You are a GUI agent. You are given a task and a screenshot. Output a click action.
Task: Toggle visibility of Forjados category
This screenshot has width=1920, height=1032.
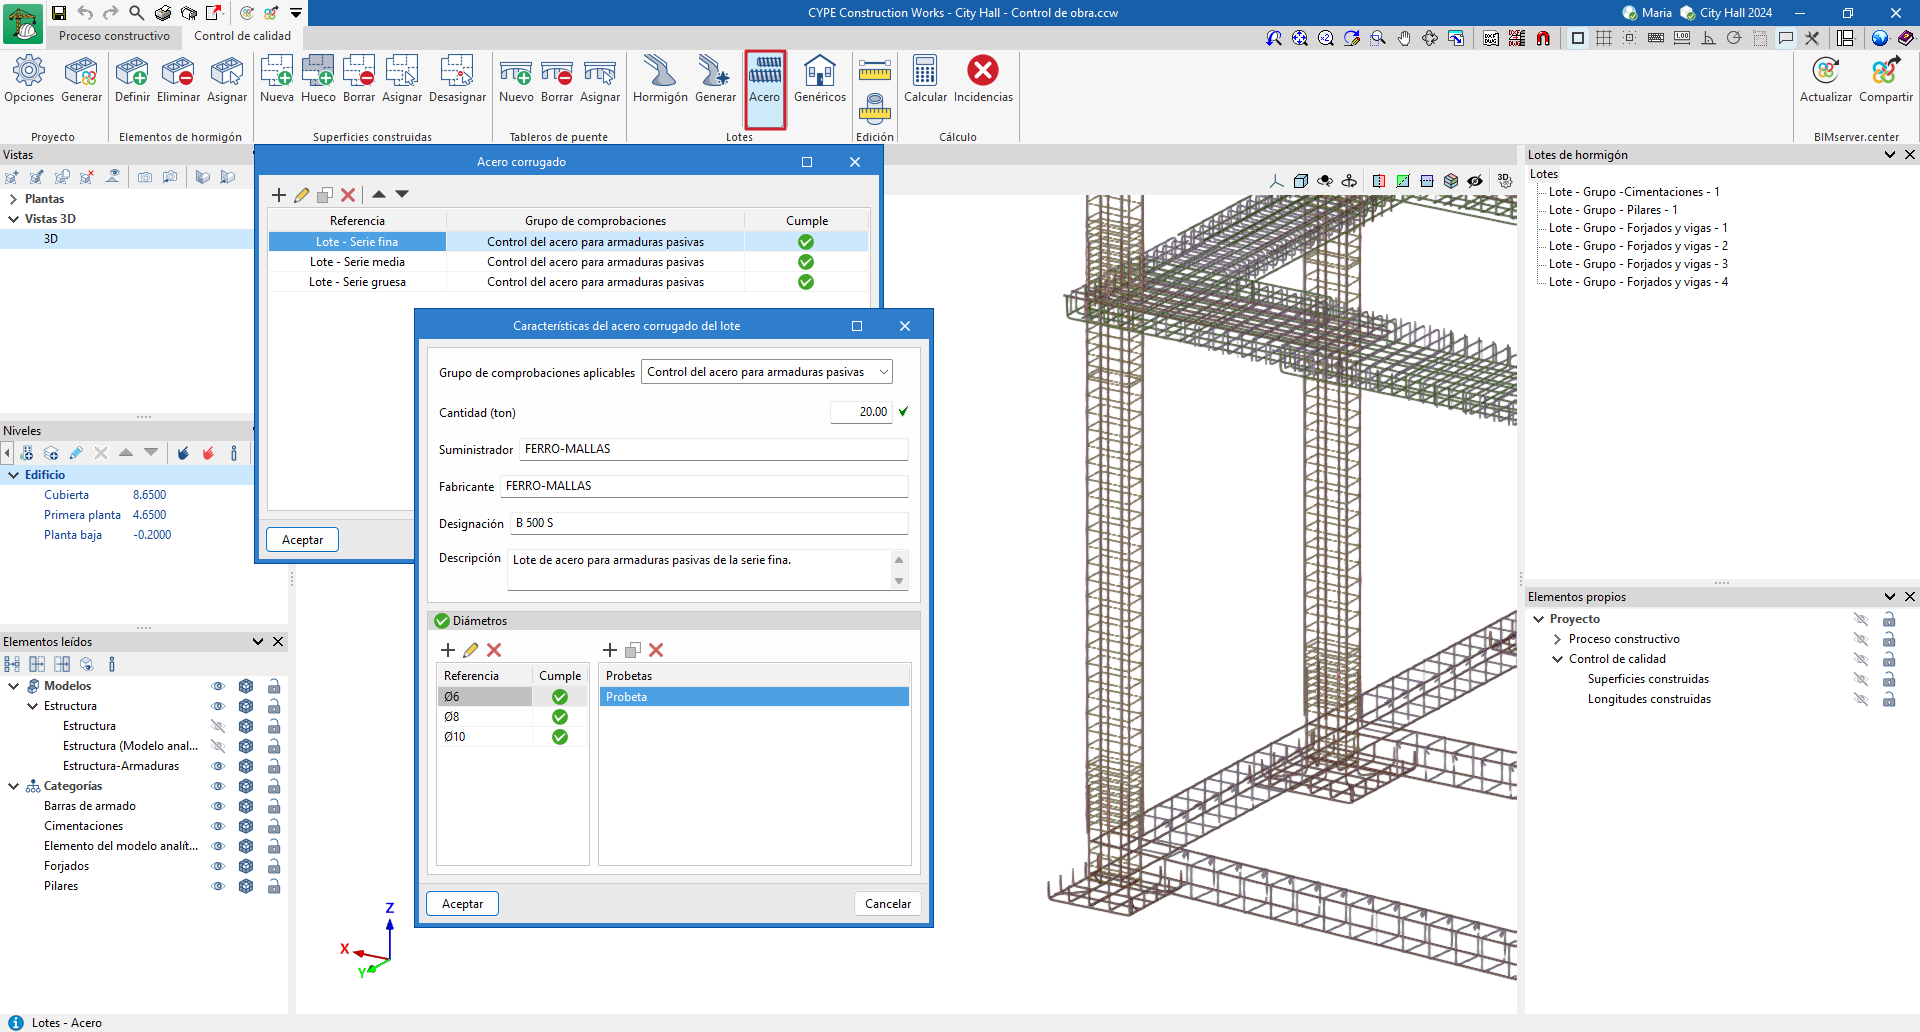coord(218,866)
